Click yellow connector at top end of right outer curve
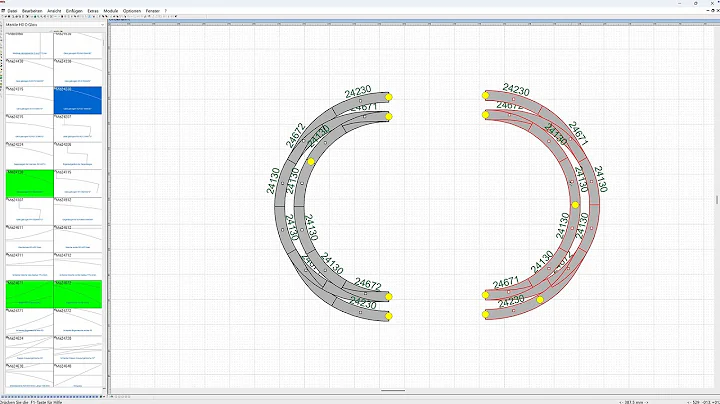 tap(485, 95)
